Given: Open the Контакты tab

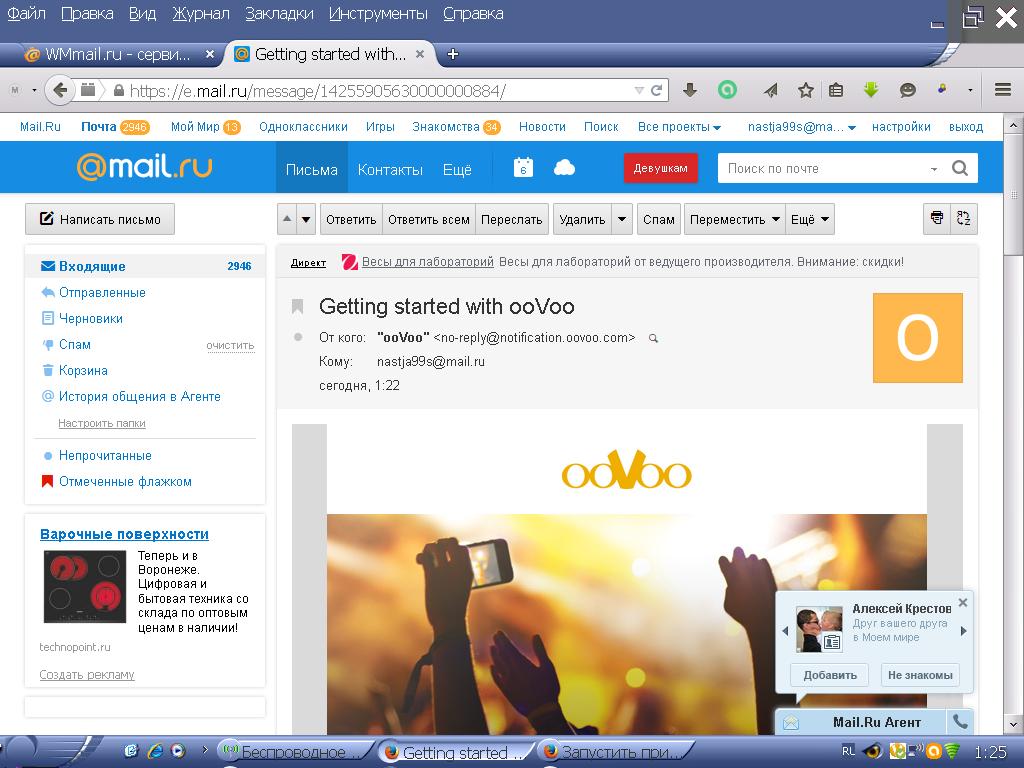Looking at the screenshot, I should click(391, 168).
